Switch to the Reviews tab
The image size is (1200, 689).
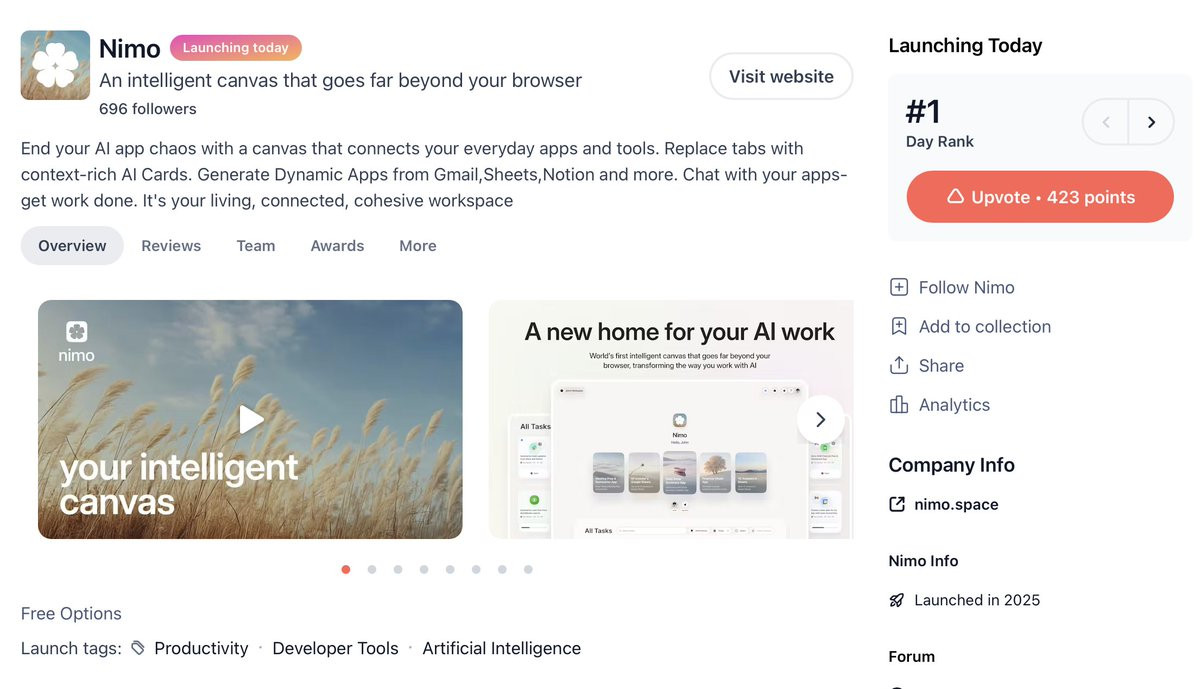point(171,246)
